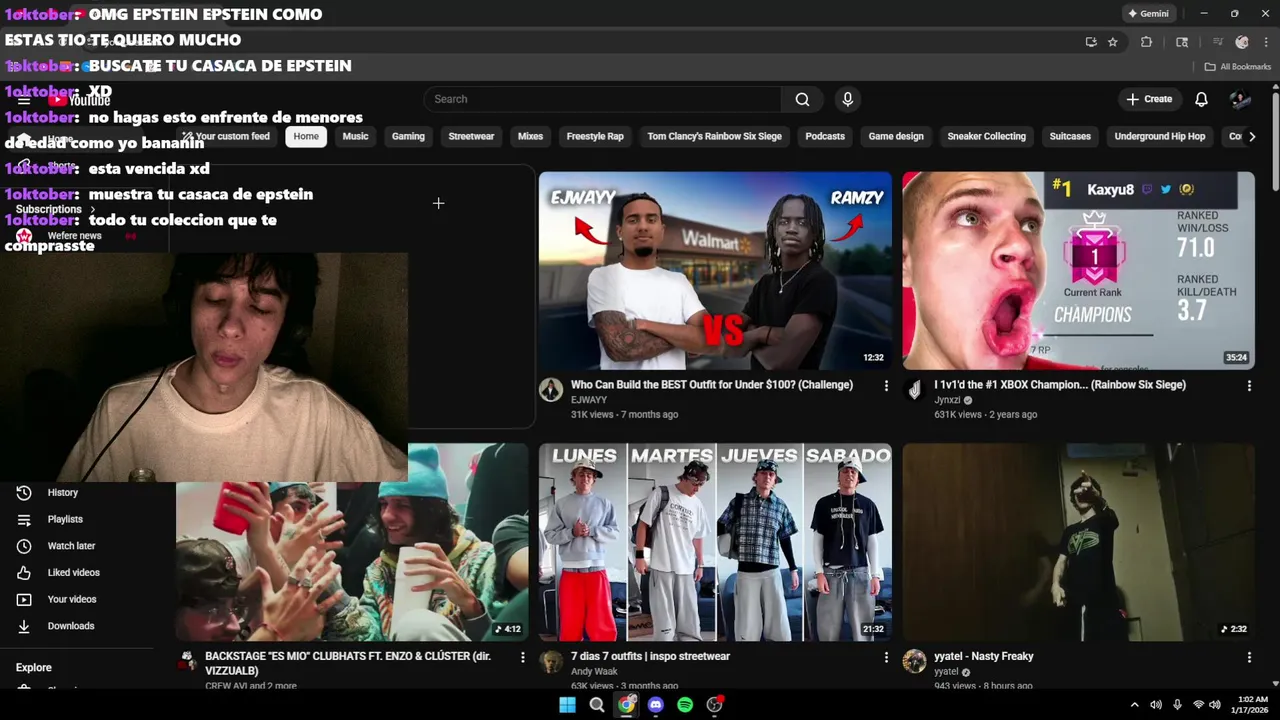Open Chrome three-dot menu
1280x720 pixels.
pos(1266,42)
